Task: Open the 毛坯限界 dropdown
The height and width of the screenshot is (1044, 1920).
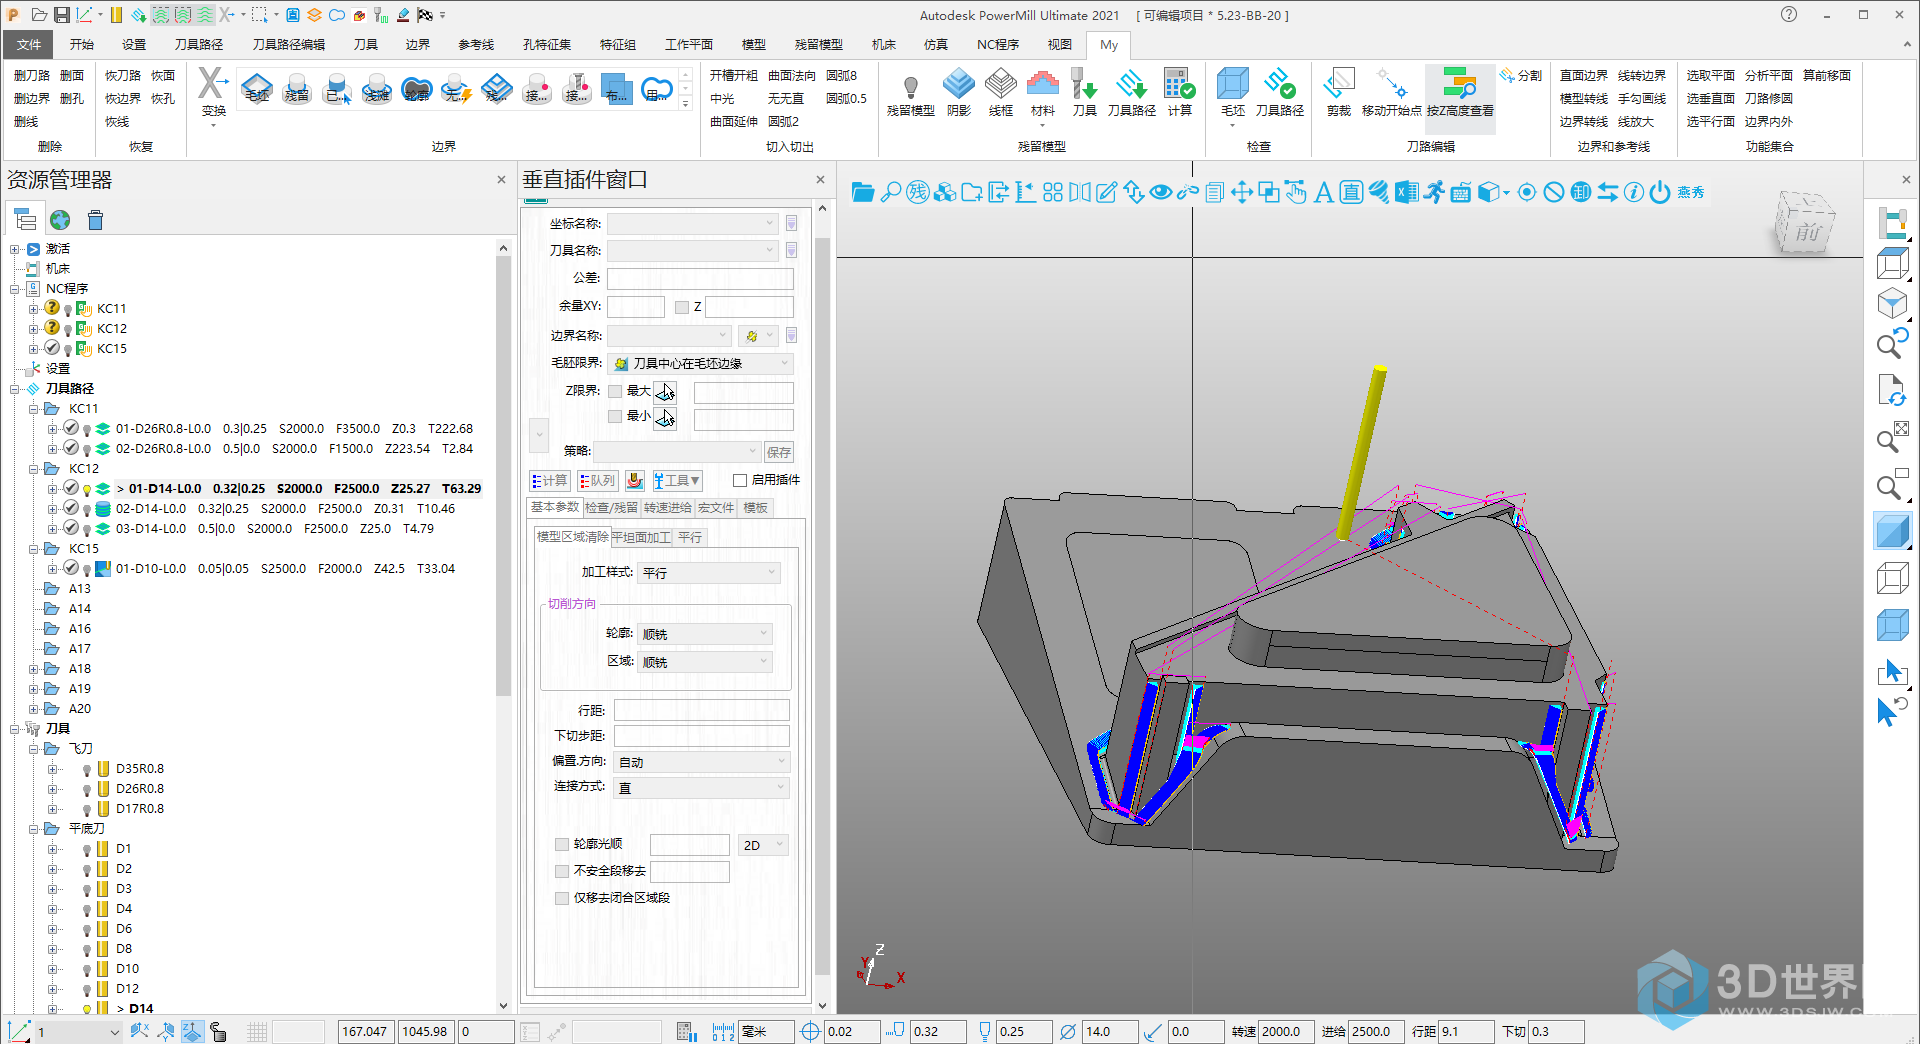Action: (x=700, y=364)
